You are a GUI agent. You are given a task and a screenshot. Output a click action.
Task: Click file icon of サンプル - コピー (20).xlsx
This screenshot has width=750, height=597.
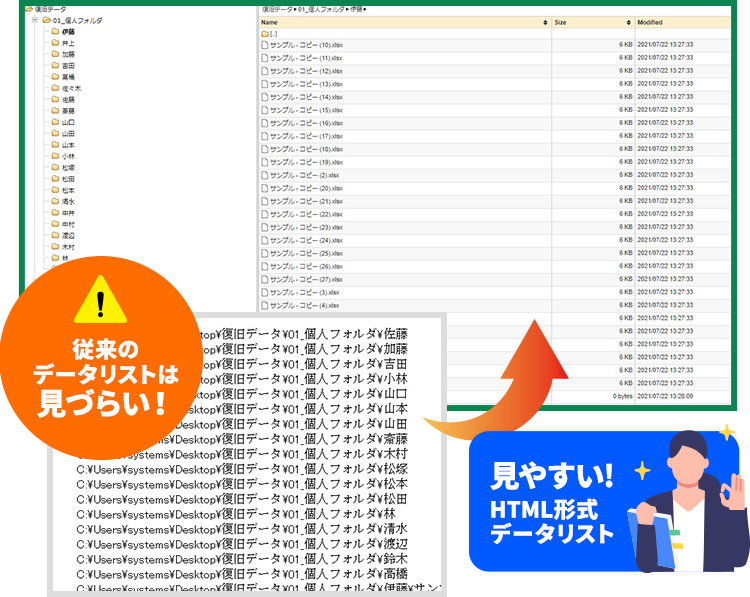pyautogui.click(x=265, y=188)
